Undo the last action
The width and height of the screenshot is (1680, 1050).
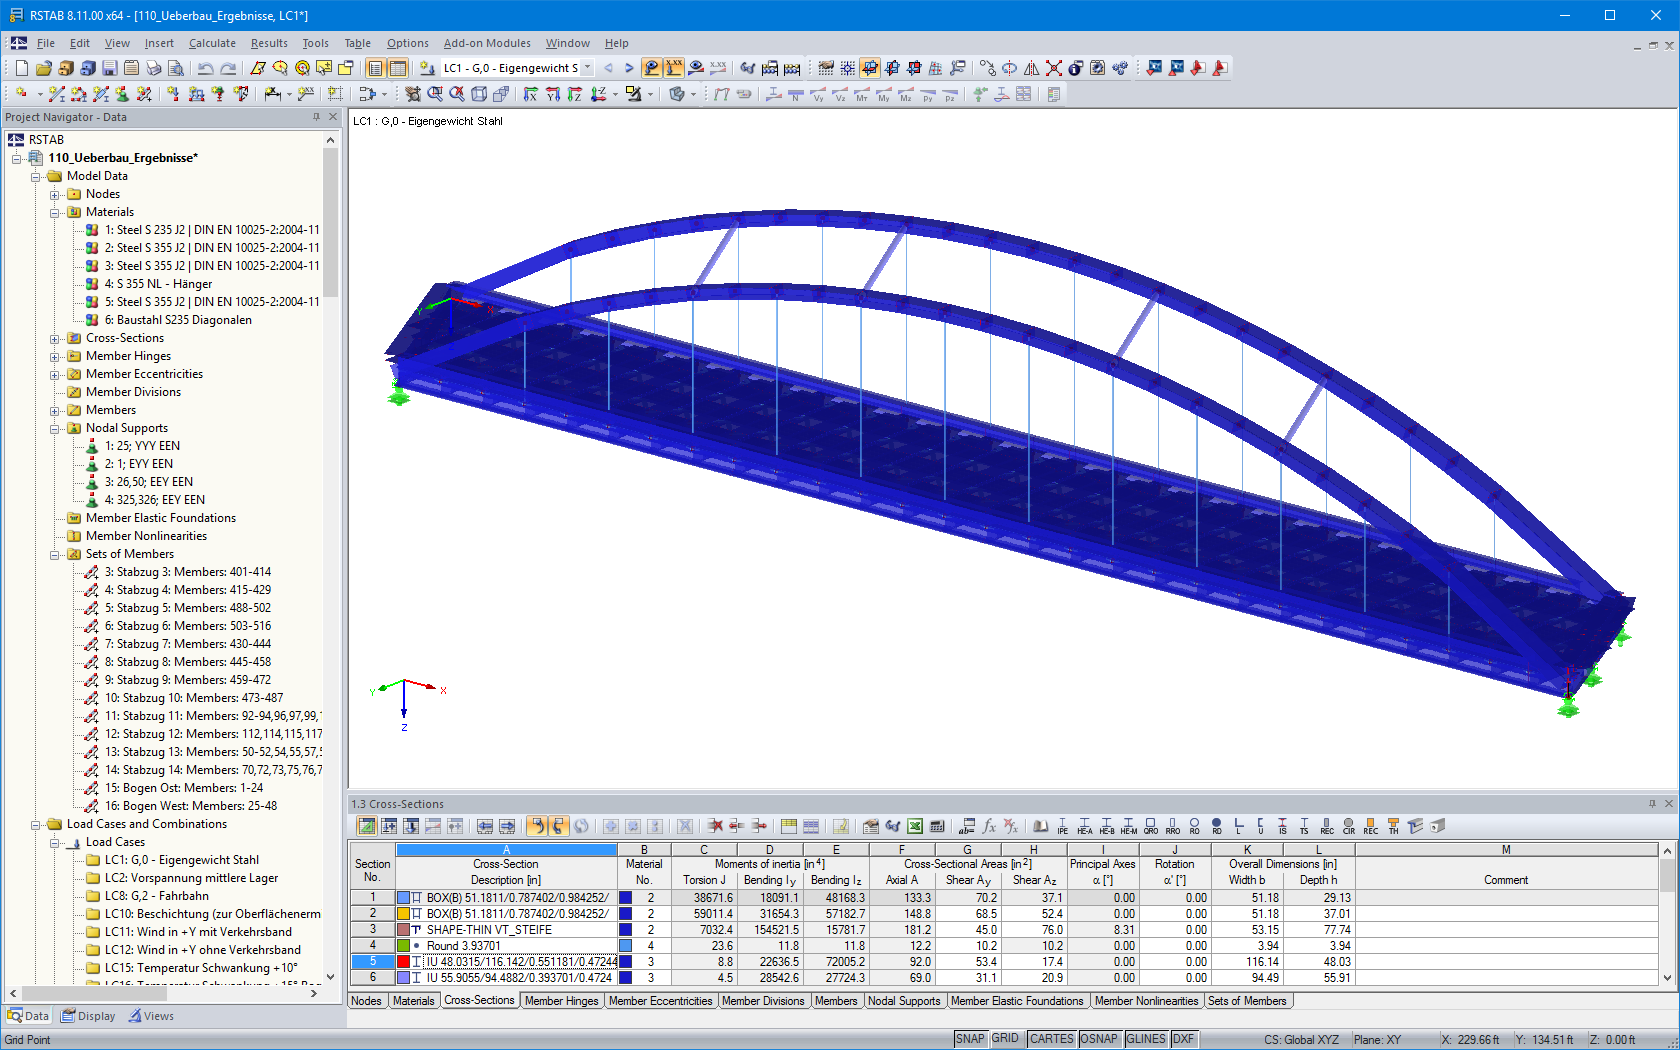click(206, 68)
